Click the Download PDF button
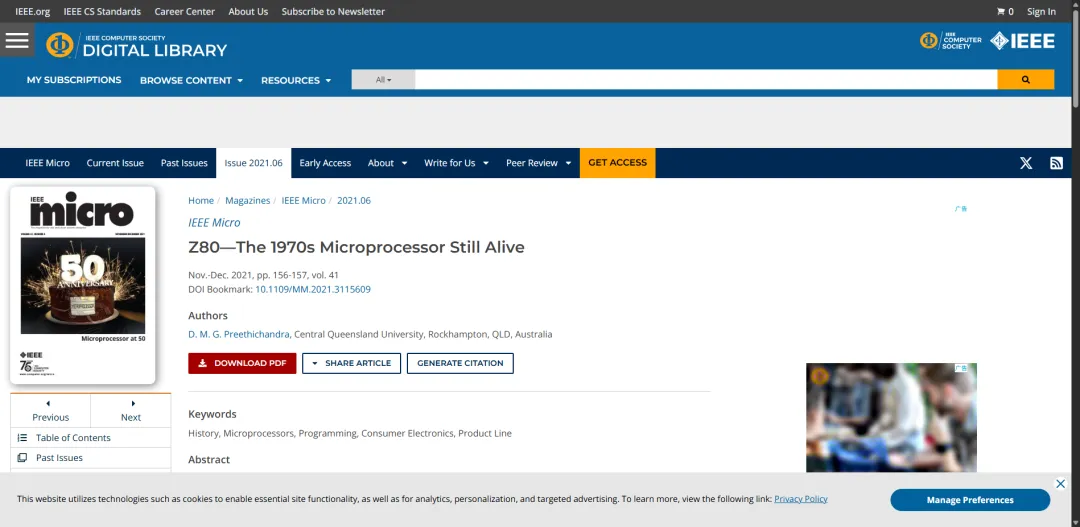1080x527 pixels. [242, 363]
